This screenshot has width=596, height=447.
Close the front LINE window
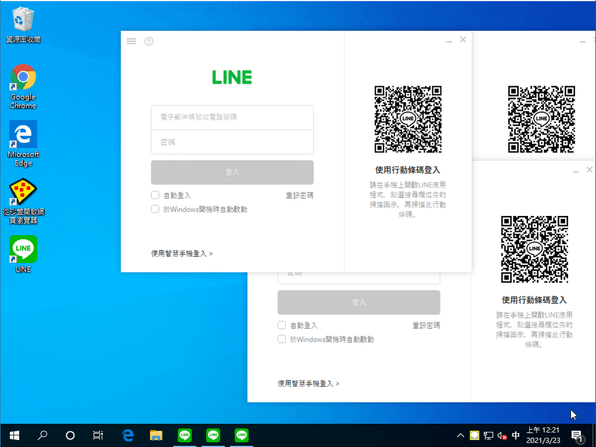pyautogui.click(x=463, y=40)
